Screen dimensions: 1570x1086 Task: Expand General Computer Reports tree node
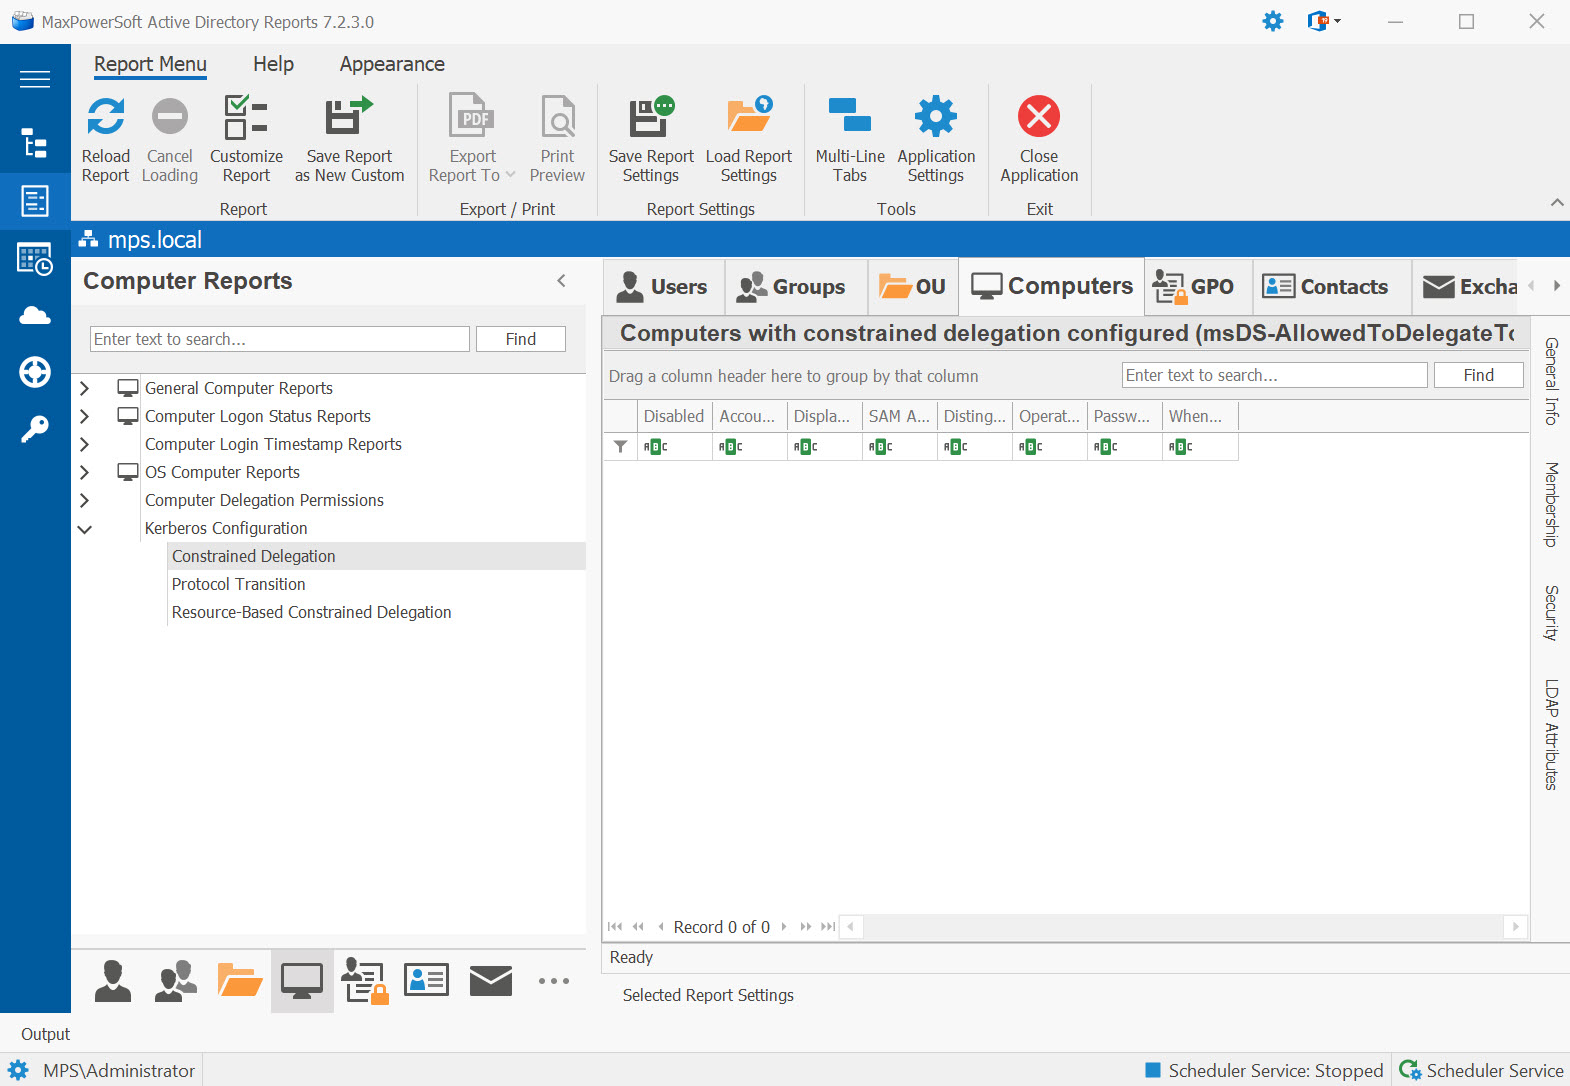click(x=85, y=388)
